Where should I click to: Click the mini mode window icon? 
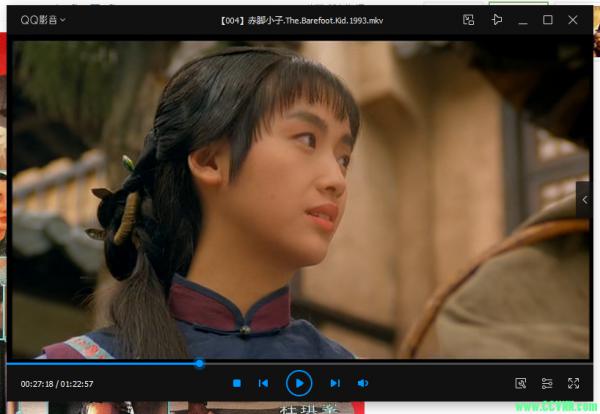click(469, 20)
